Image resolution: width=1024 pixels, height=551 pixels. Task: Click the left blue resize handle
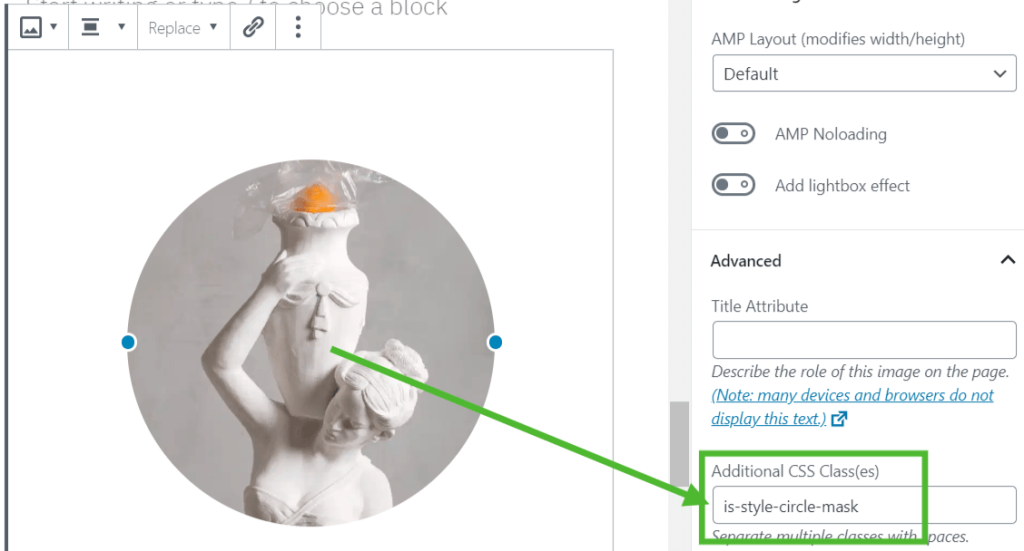128,342
